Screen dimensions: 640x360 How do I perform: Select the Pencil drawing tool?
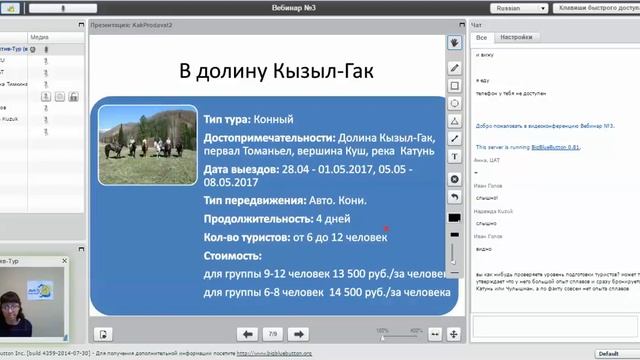454,68
